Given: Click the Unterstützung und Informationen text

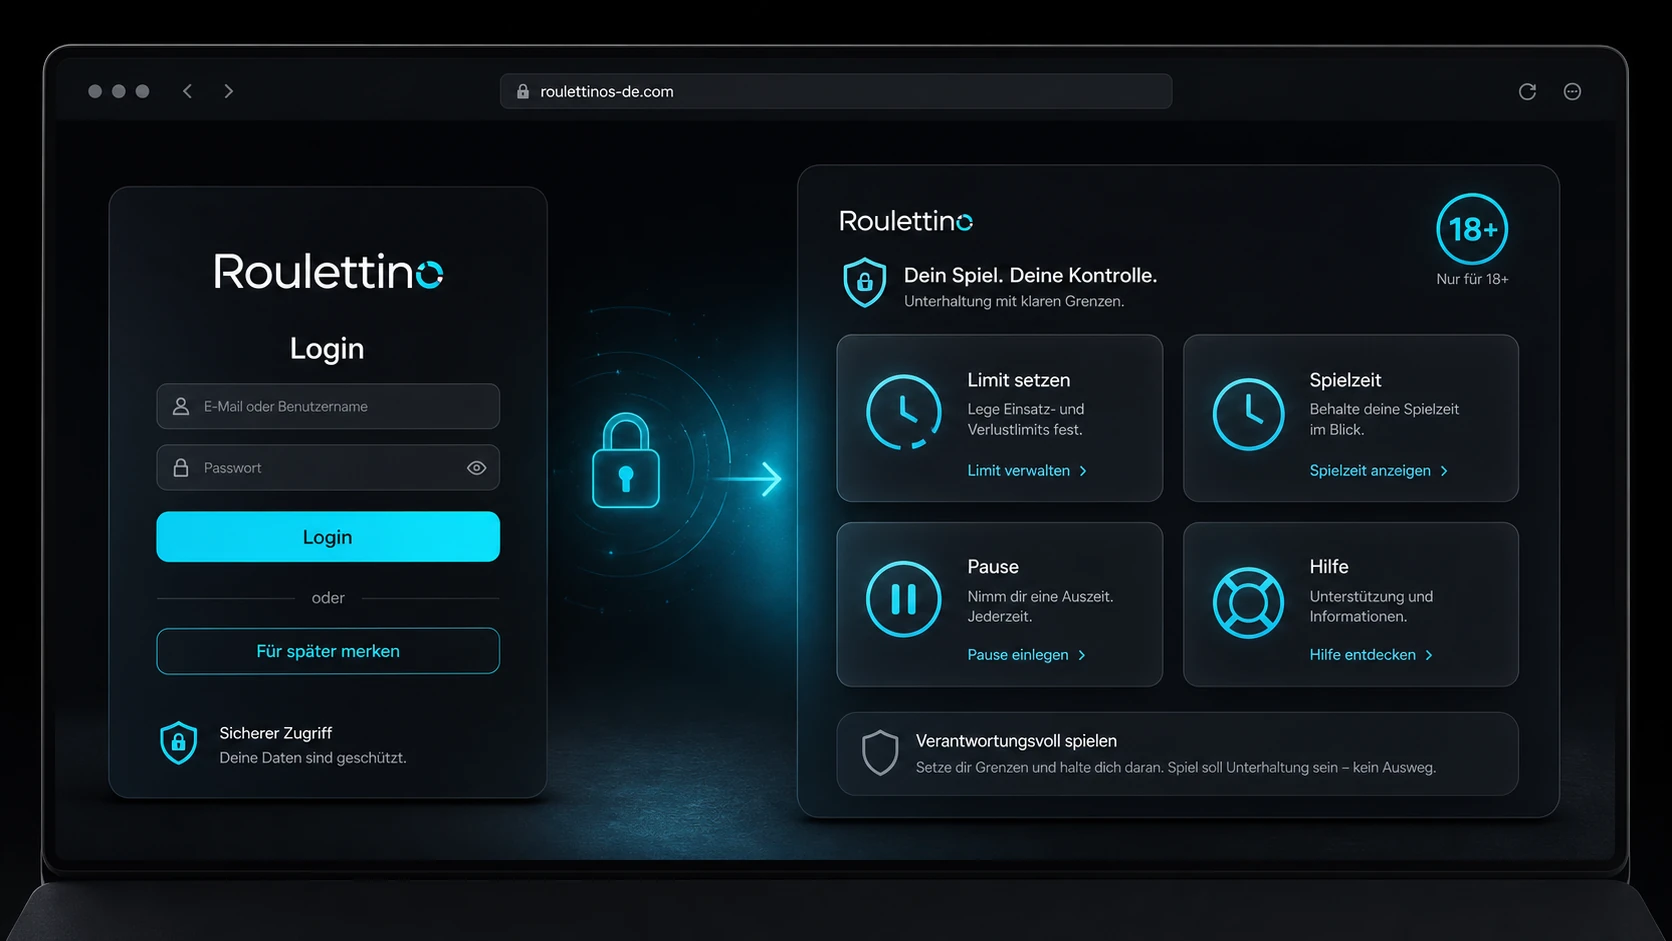Looking at the screenshot, I should 1371,606.
